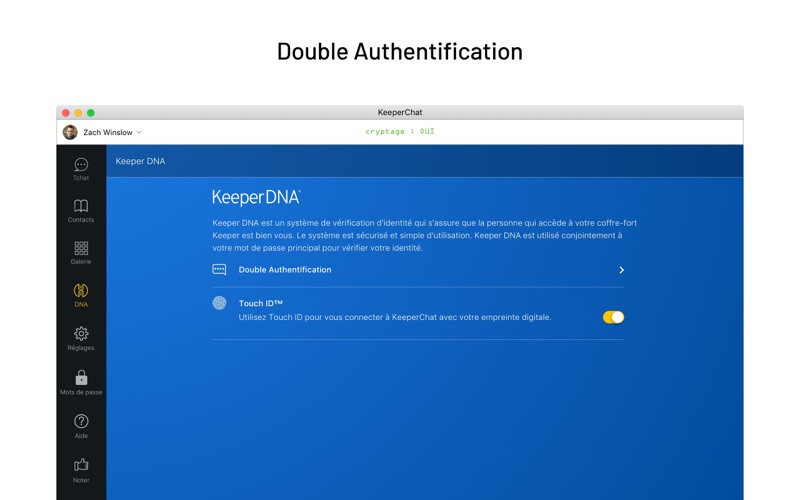Click the Keeper DNA description paragraph
800x500 pixels.
pos(424,235)
